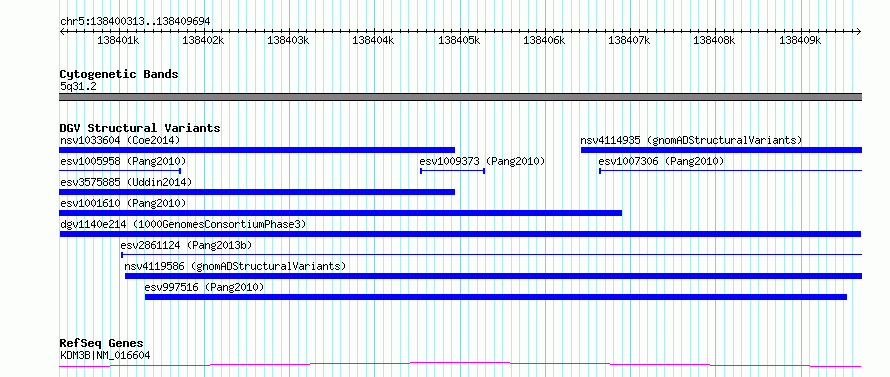Click nsv4119586 gnomADStructuralVariants variant bar
Image resolution: width=890 pixels, height=377 pixels.
493,276
